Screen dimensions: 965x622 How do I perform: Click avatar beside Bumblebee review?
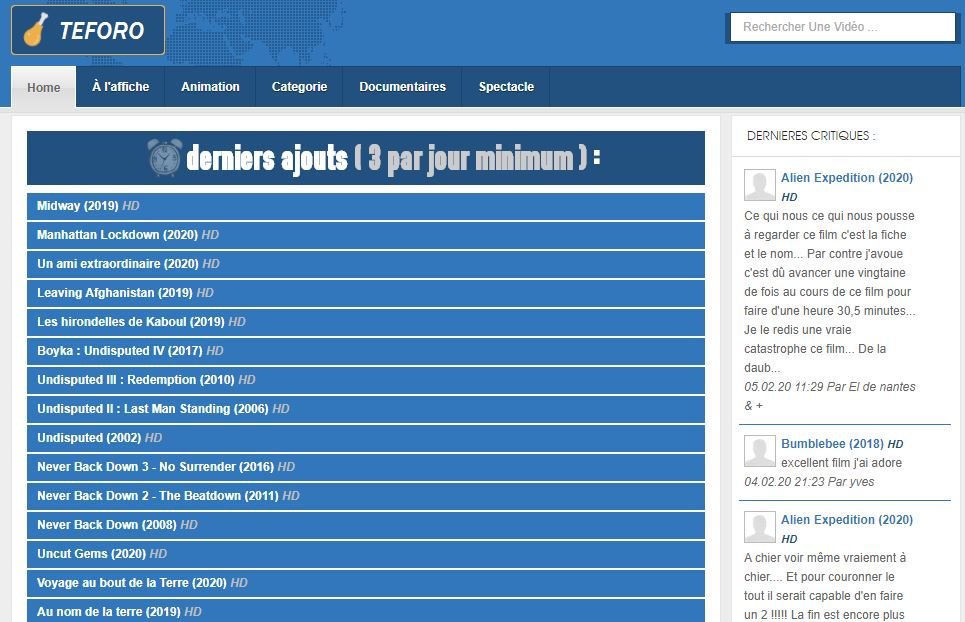760,451
